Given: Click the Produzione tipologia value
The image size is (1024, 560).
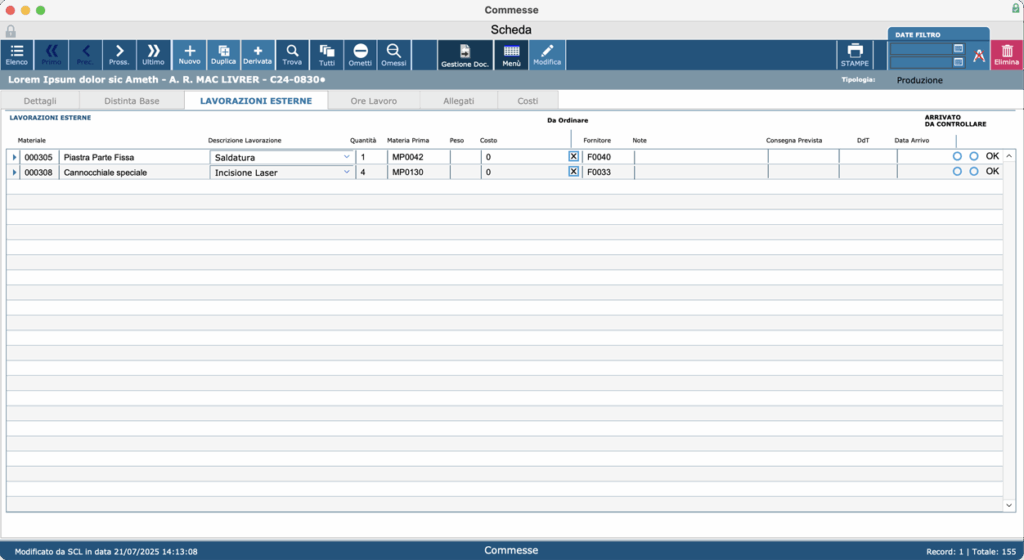Looking at the screenshot, I should 920,80.
